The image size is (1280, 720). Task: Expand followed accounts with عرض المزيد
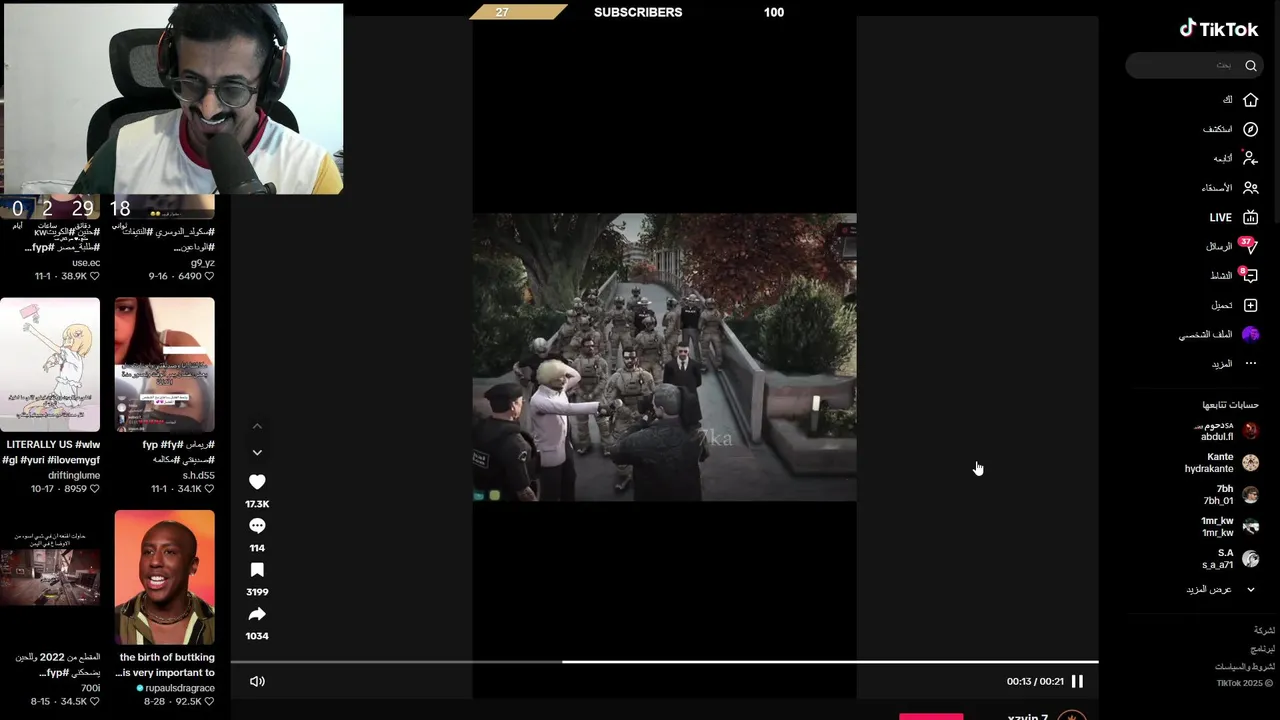(x=1220, y=590)
